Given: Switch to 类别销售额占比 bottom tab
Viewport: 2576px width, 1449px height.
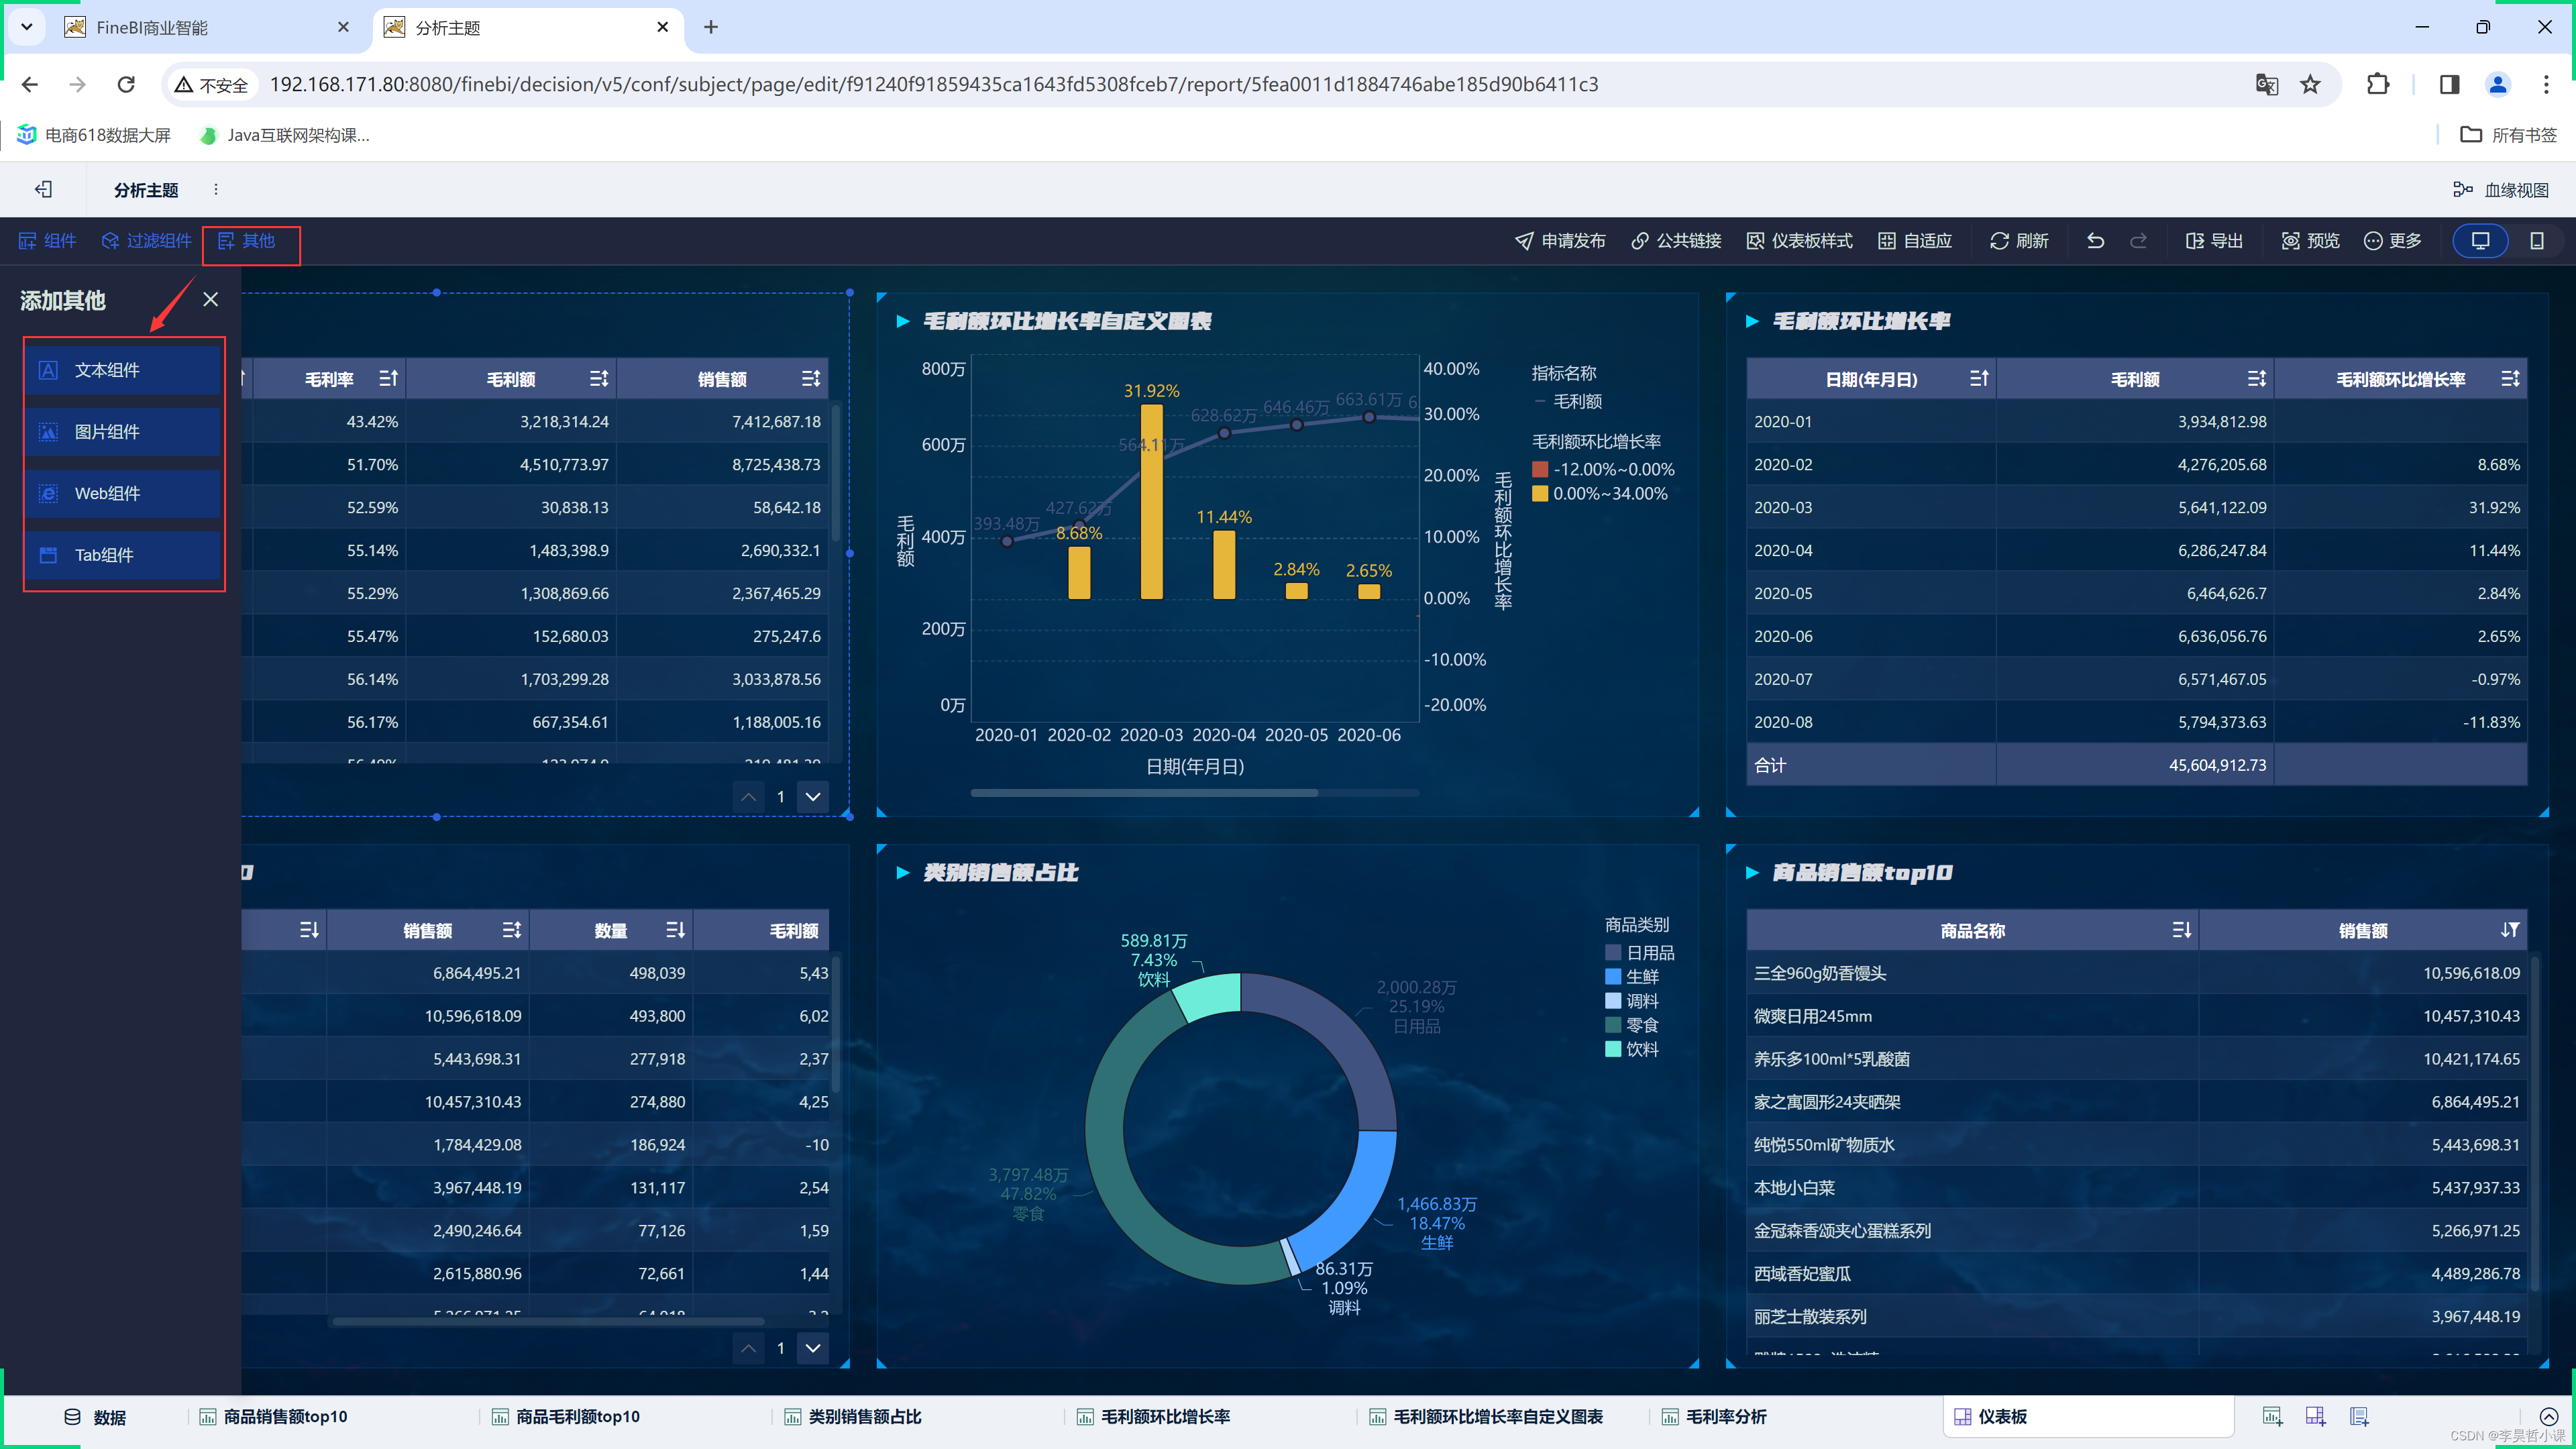Looking at the screenshot, I should coord(853,1417).
